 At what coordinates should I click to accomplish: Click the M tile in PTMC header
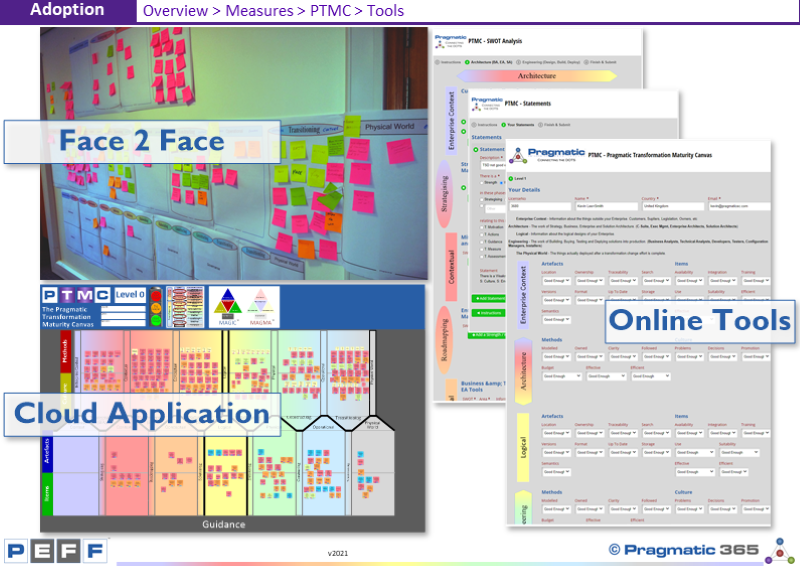(x=85, y=295)
